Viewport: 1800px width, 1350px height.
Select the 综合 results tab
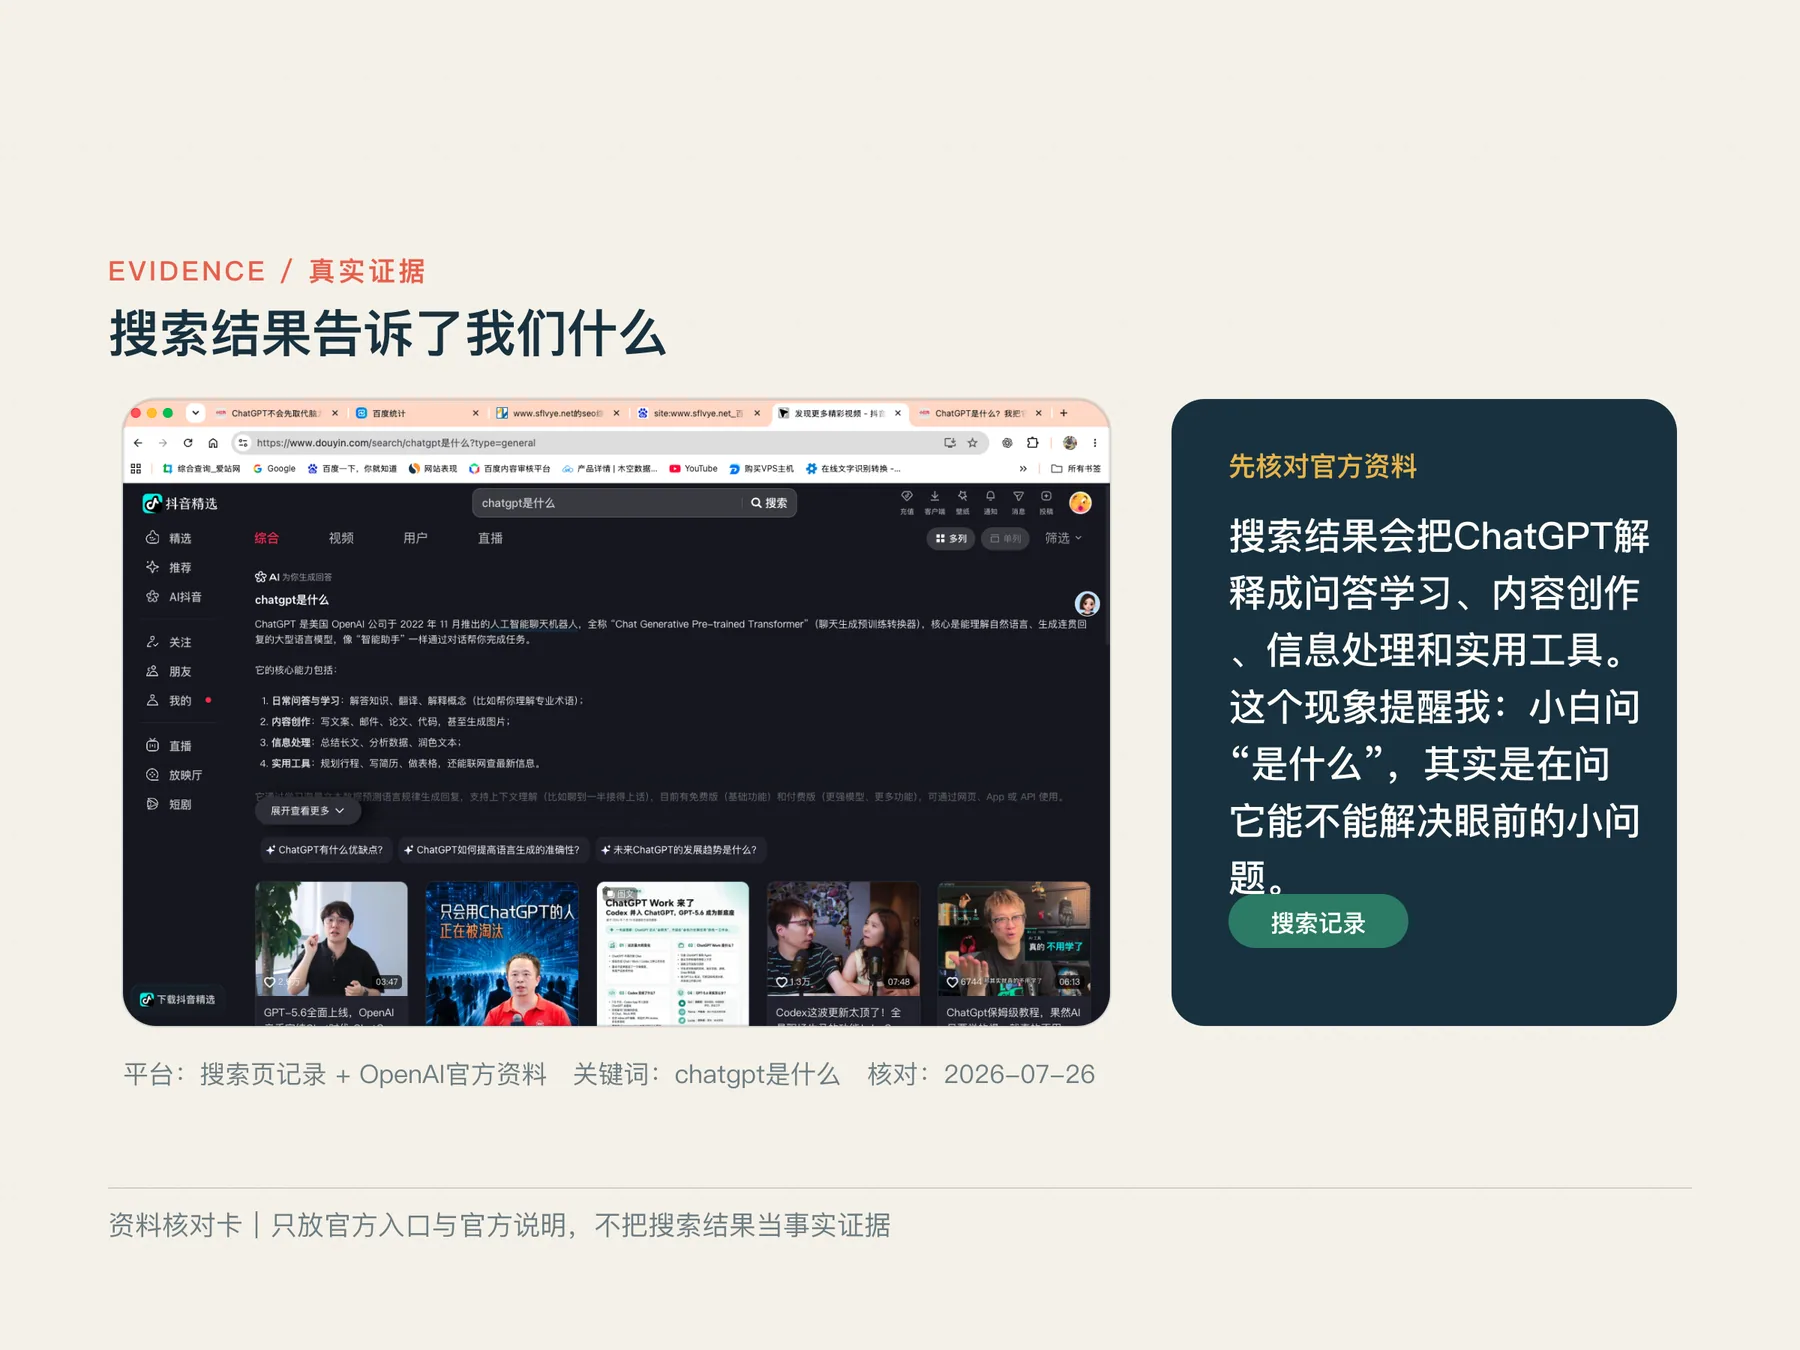267,538
